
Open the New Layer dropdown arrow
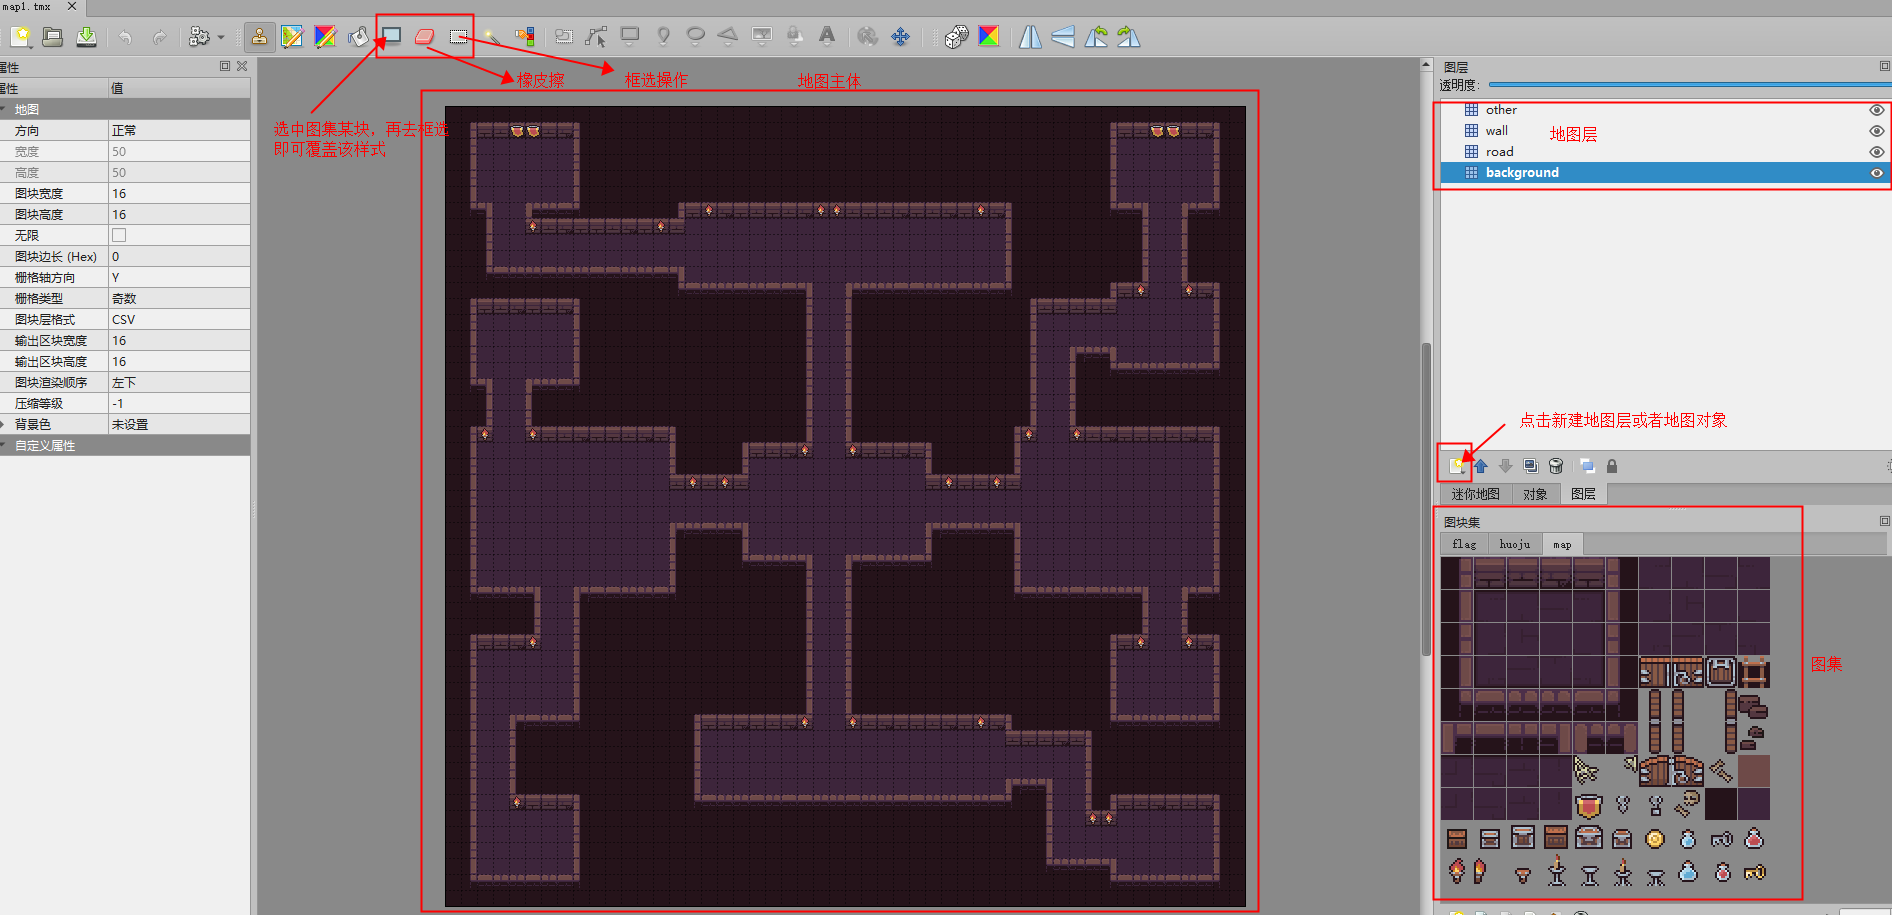[x=1466, y=472]
